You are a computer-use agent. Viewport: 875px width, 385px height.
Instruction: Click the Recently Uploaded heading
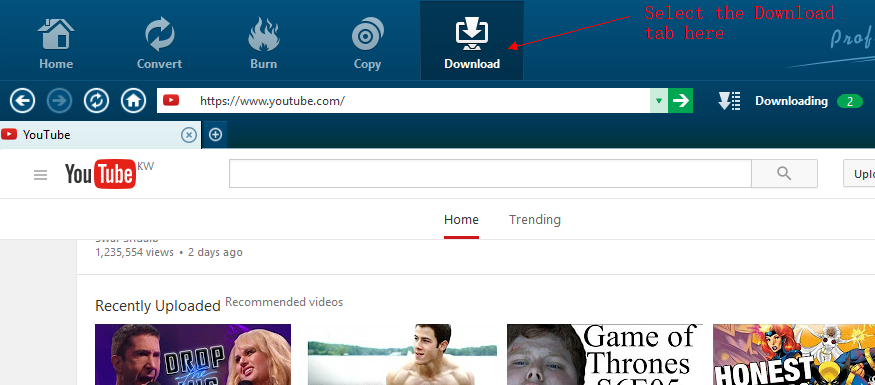(x=158, y=306)
